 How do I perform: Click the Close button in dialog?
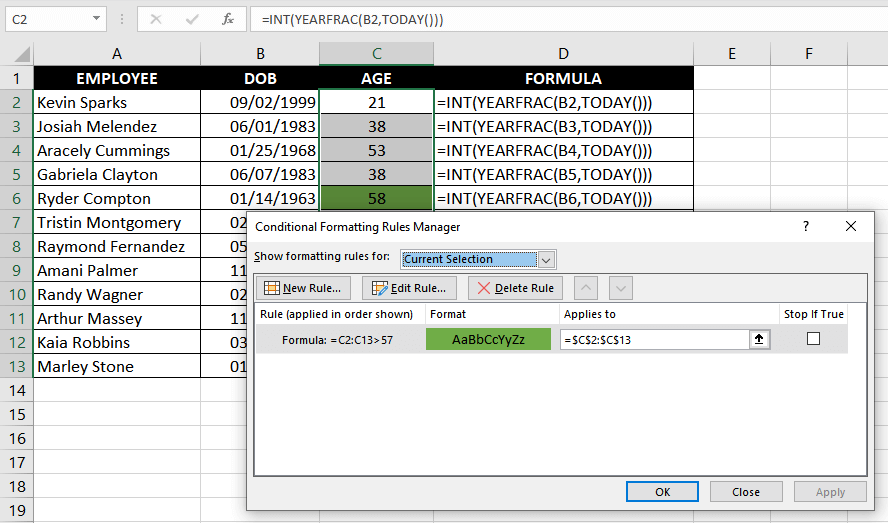746,492
